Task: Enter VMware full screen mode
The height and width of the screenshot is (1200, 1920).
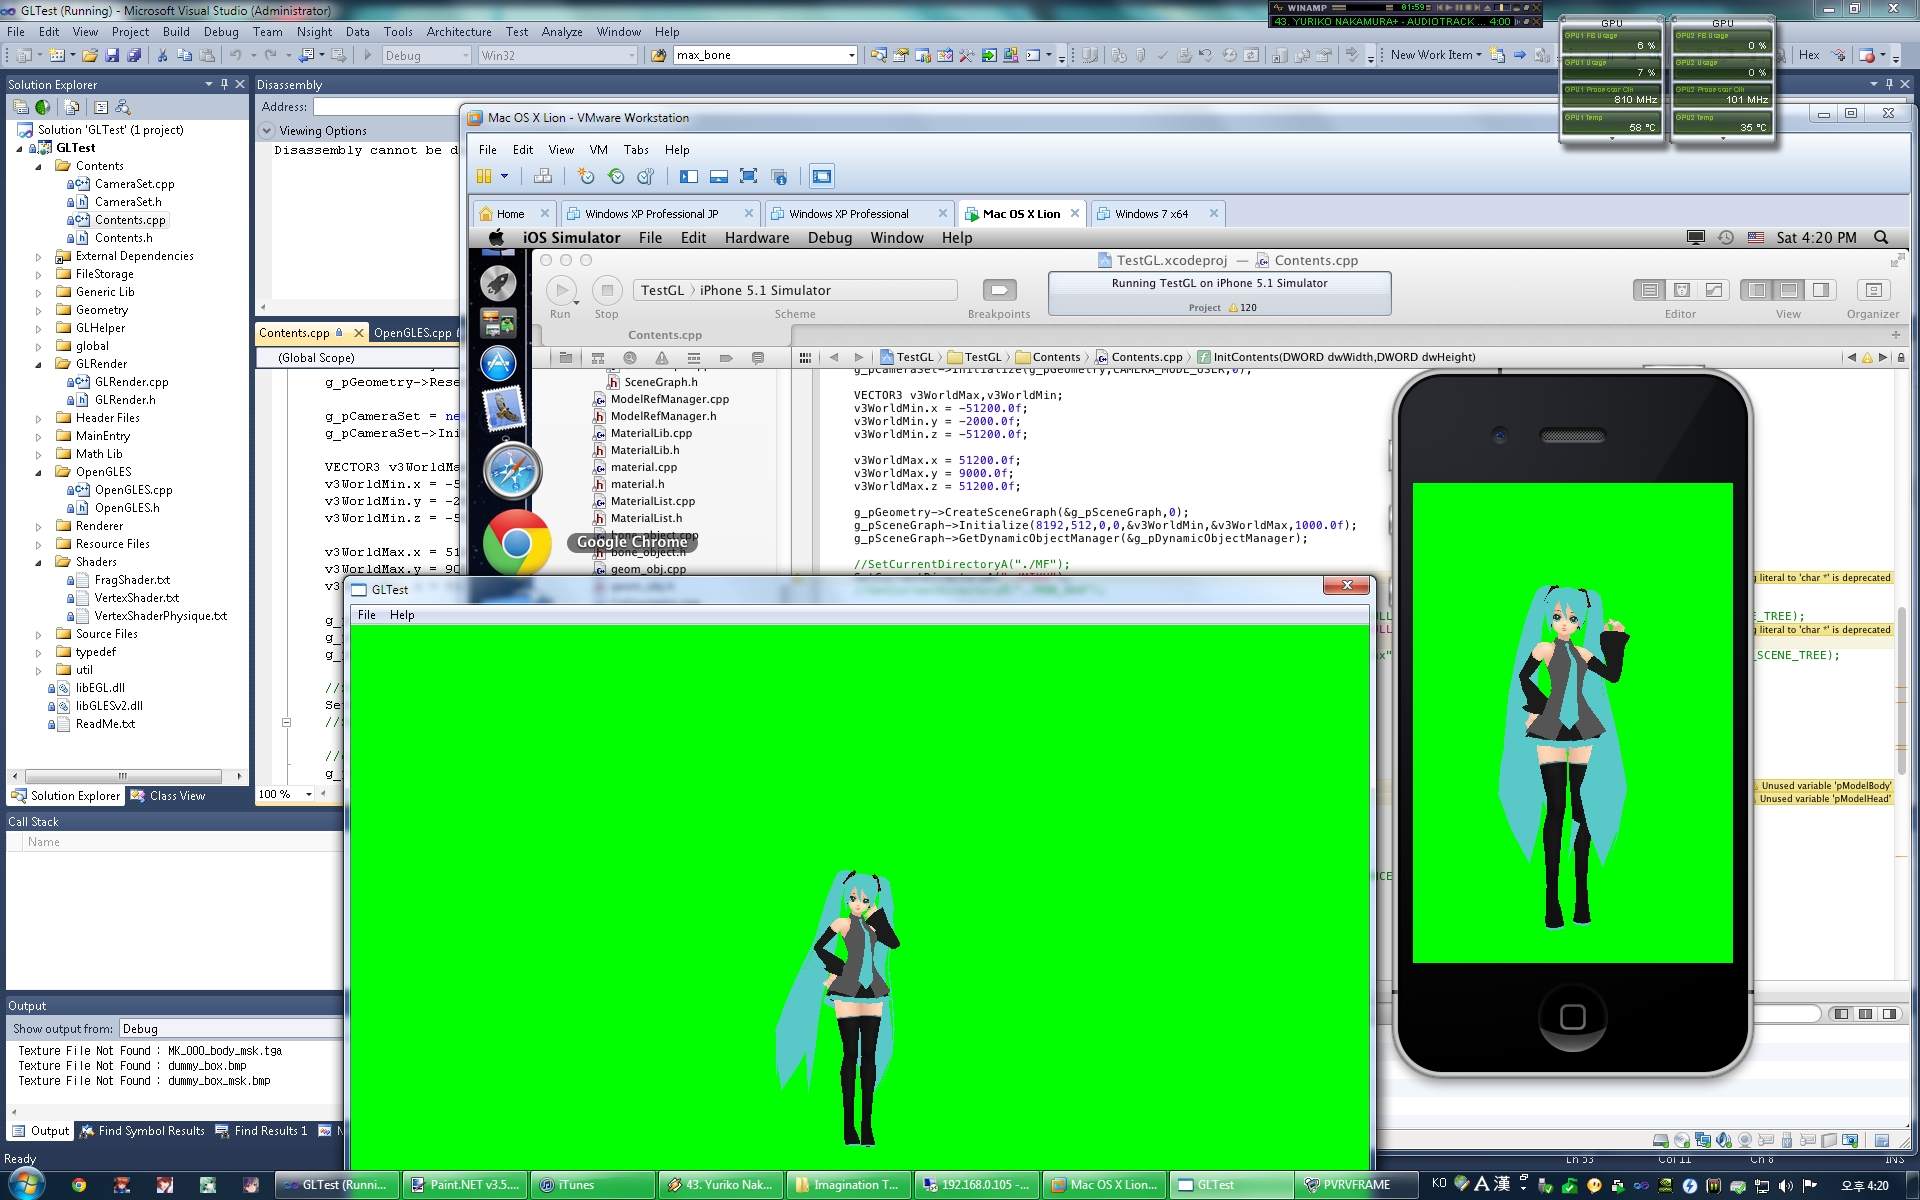Action: [748, 177]
